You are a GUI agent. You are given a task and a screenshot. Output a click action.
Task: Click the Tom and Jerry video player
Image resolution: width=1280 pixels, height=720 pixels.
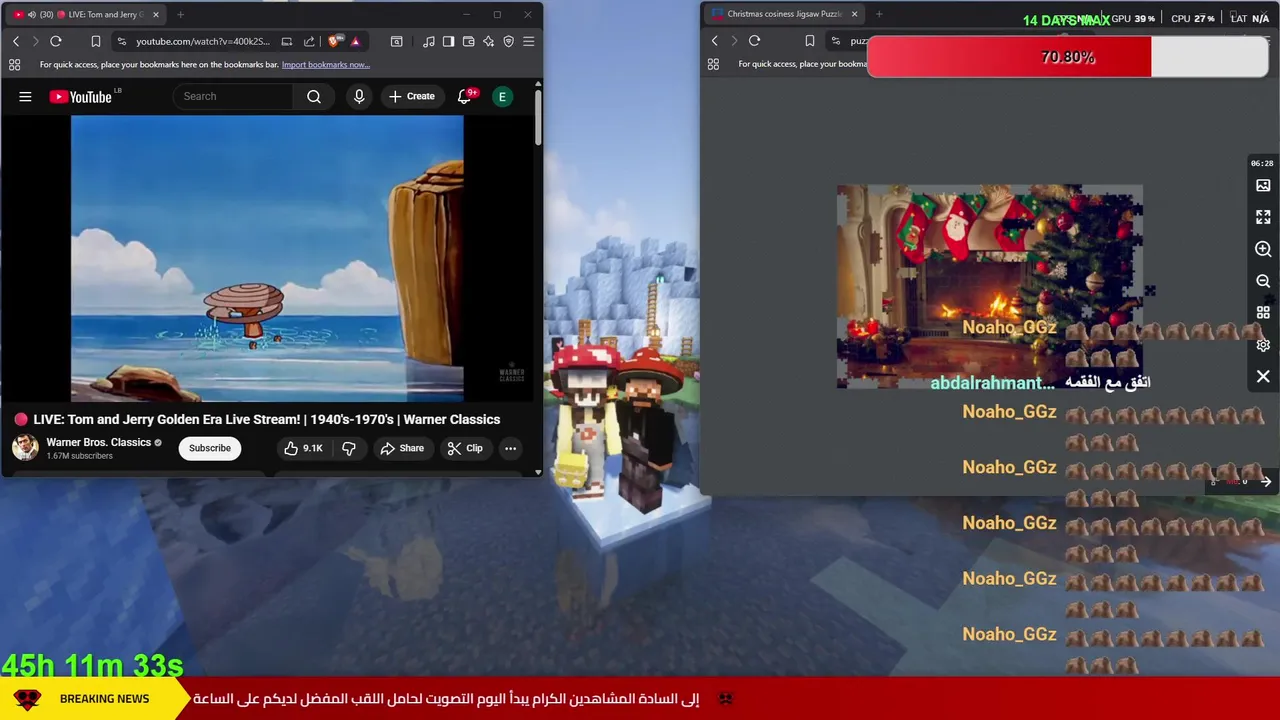pyautogui.click(x=267, y=258)
